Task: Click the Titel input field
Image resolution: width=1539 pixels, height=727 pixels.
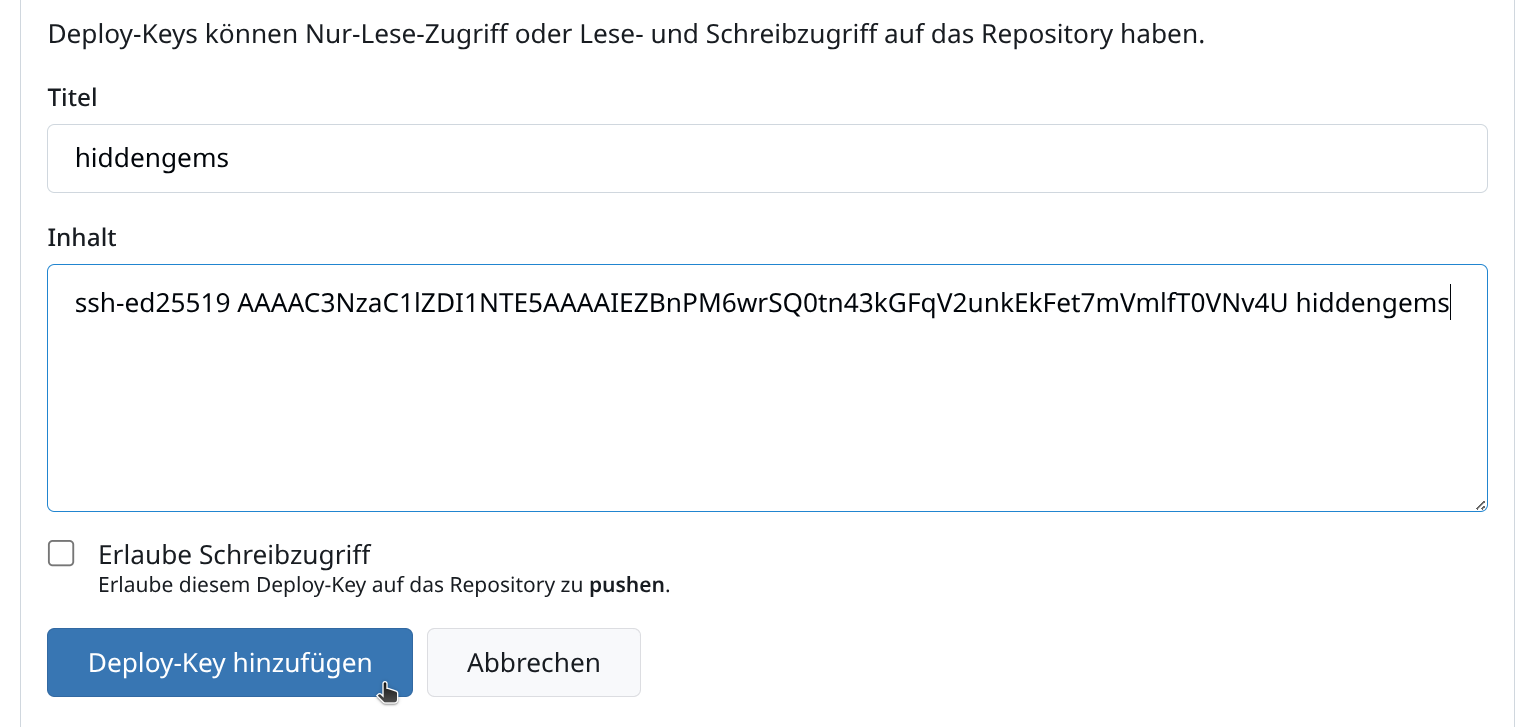Action: (x=767, y=158)
